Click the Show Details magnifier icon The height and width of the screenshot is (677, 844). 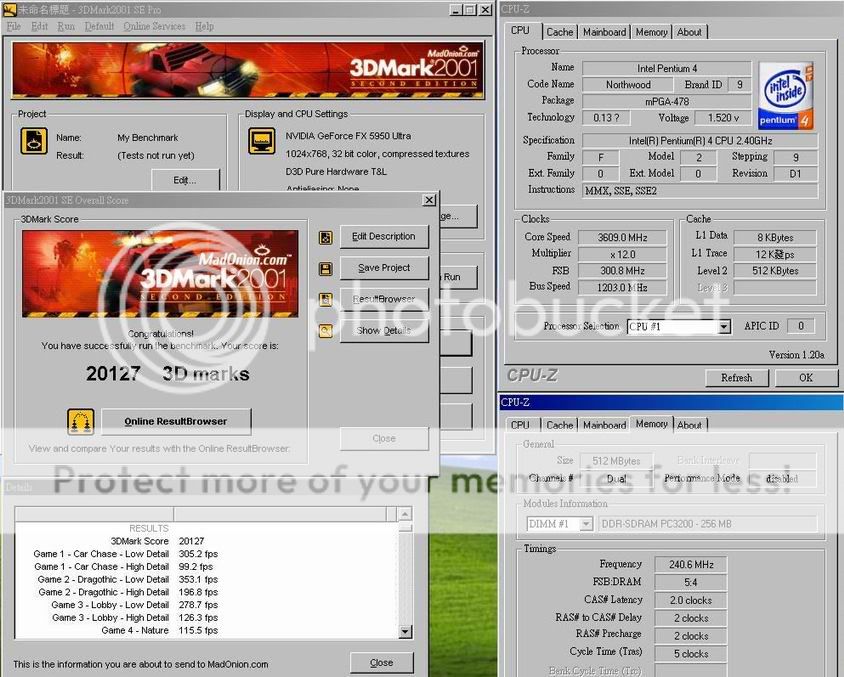coord(325,330)
